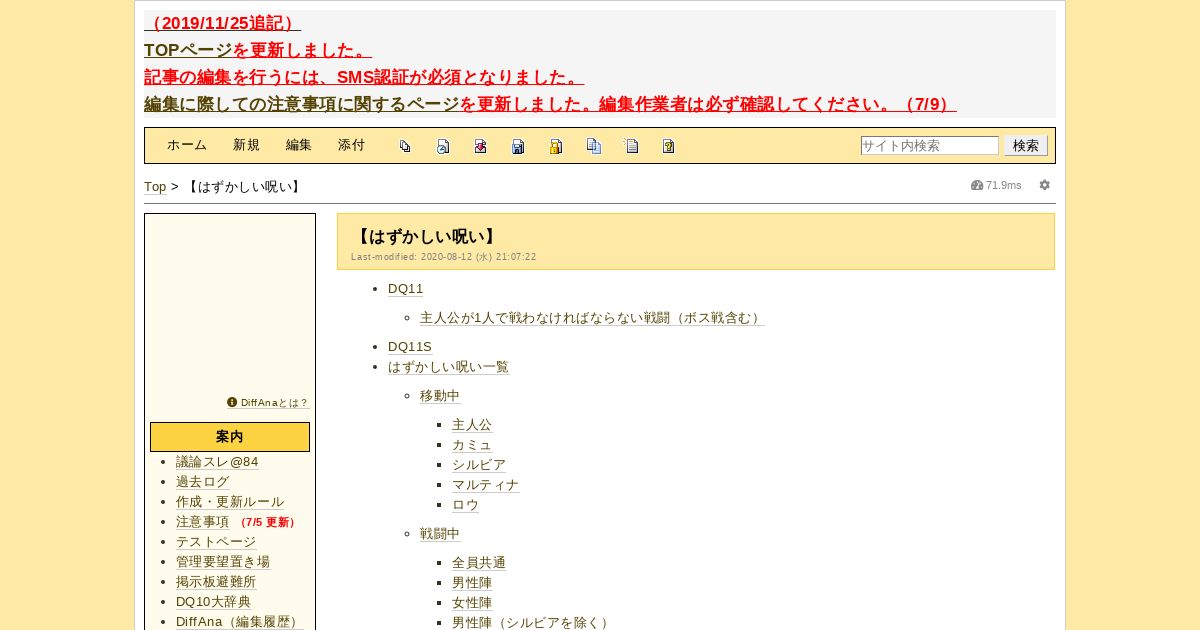This screenshot has height=630, width=1200.
Task: Open 女性陣 contents link
Action: (472, 603)
